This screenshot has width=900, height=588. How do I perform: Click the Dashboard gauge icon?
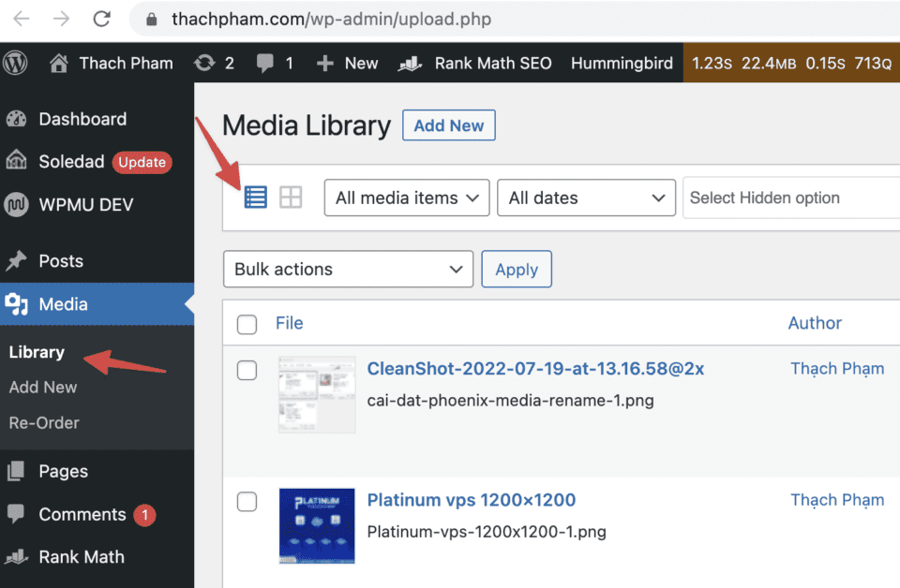click(17, 119)
